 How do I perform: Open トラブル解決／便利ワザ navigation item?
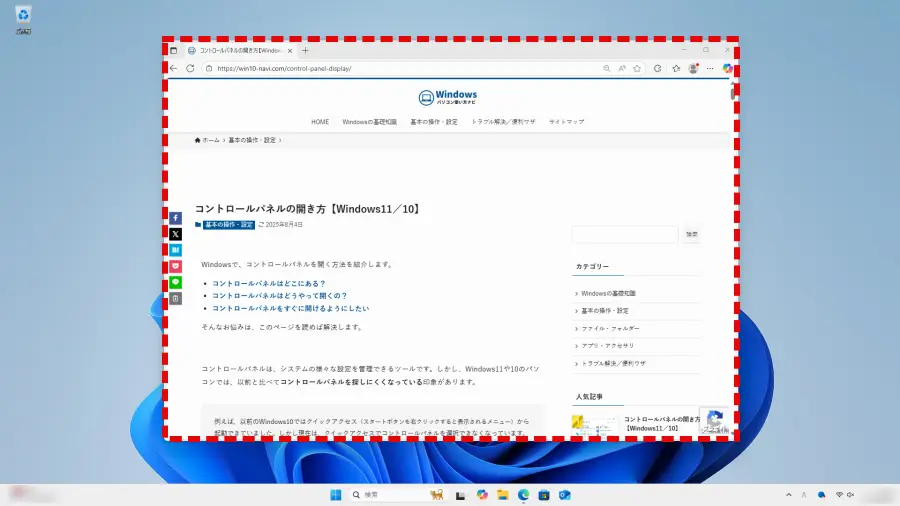pyautogui.click(x=503, y=122)
